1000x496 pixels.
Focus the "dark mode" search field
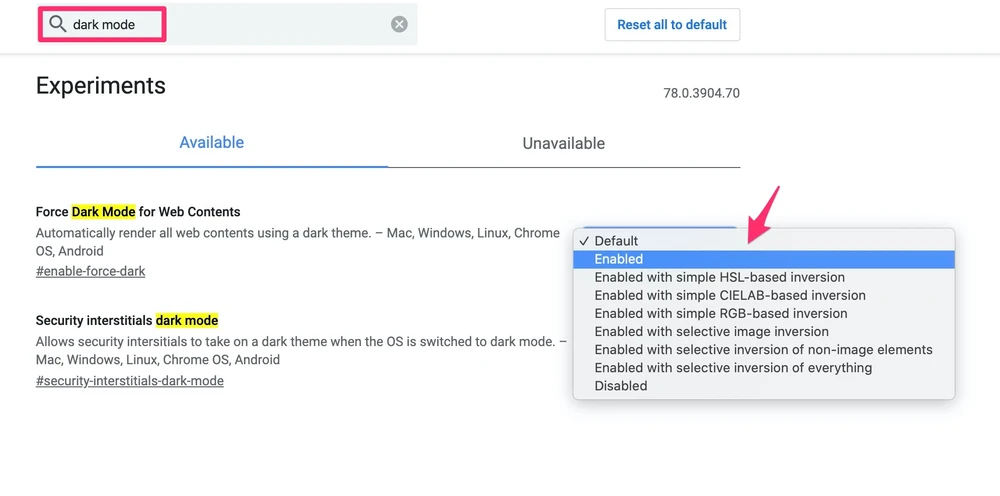(230, 24)
